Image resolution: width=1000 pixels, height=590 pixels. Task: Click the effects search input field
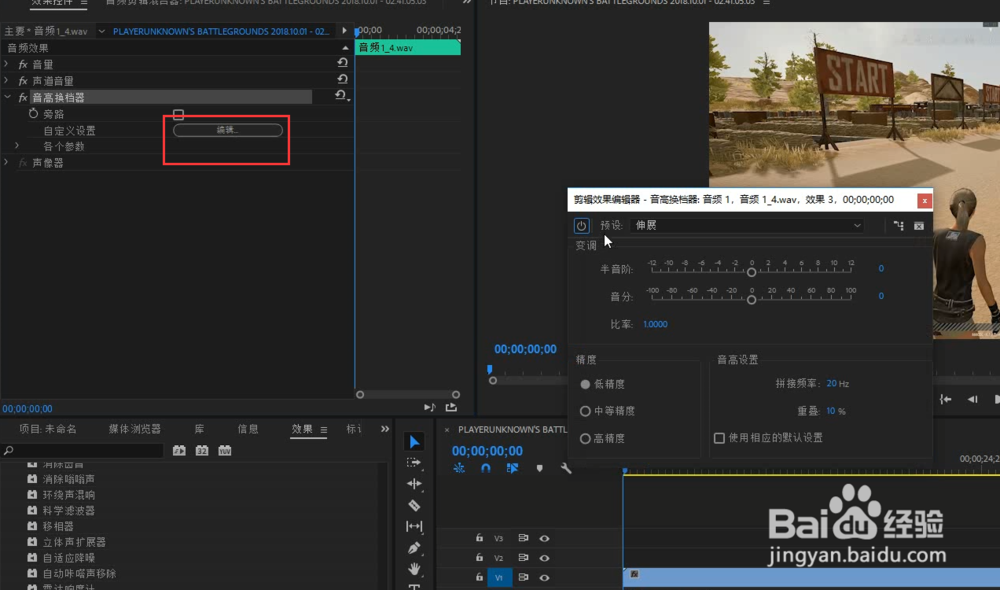(83, 450)
